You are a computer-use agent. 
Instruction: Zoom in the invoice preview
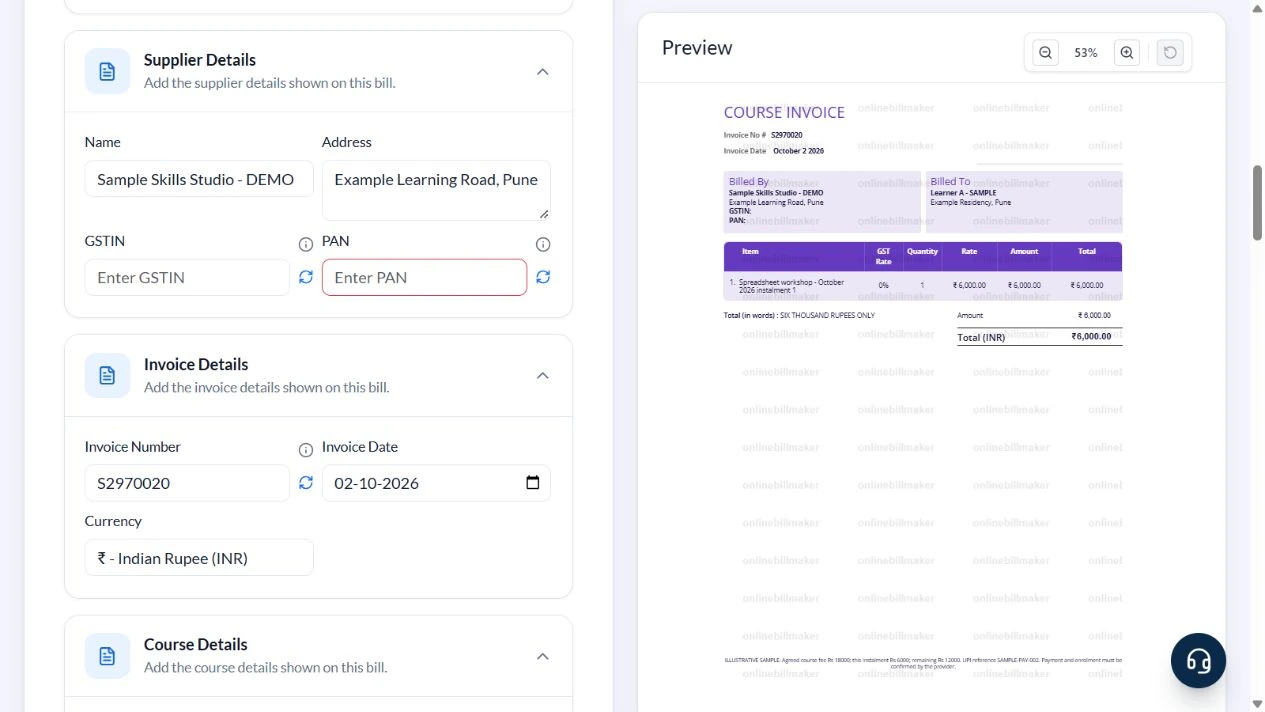tap(1127, 53)
